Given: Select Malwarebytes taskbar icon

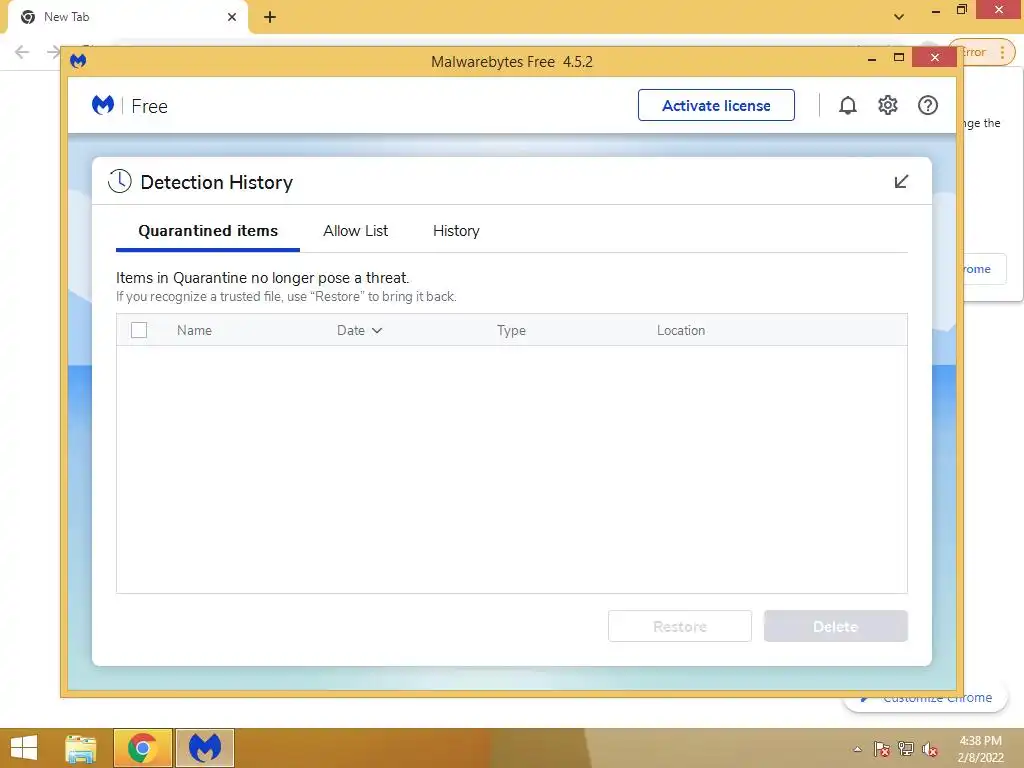Looking at the screenshot, I should pos(205,748).
